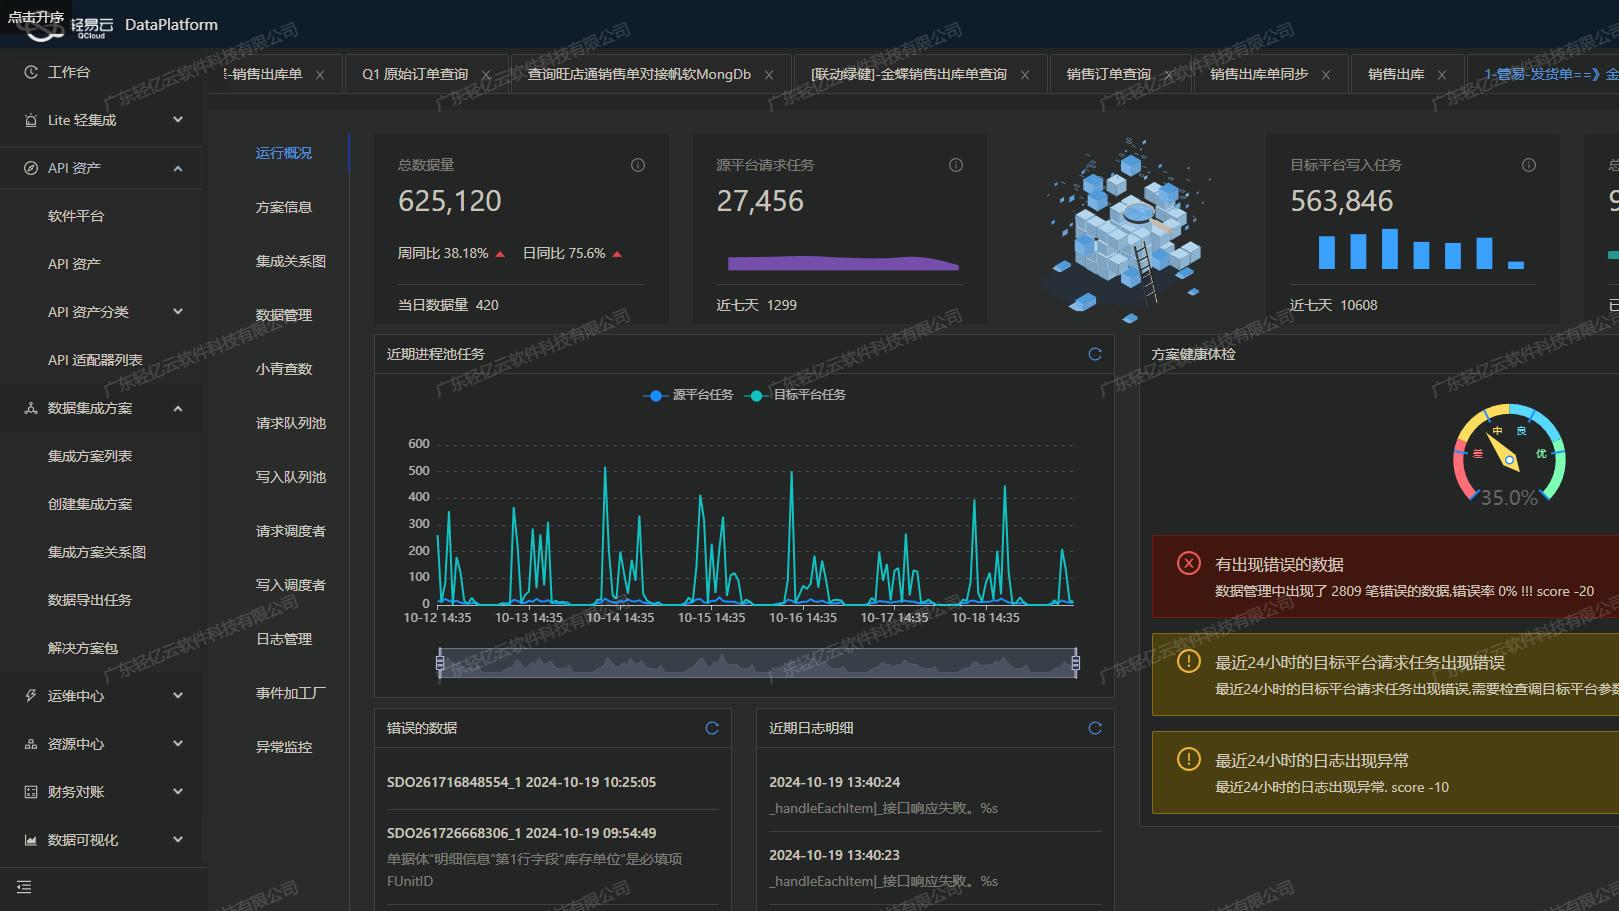This screenshot has height=911, width=1619.
Task: Open the 集成关系图 section
Action: [291, 261]
